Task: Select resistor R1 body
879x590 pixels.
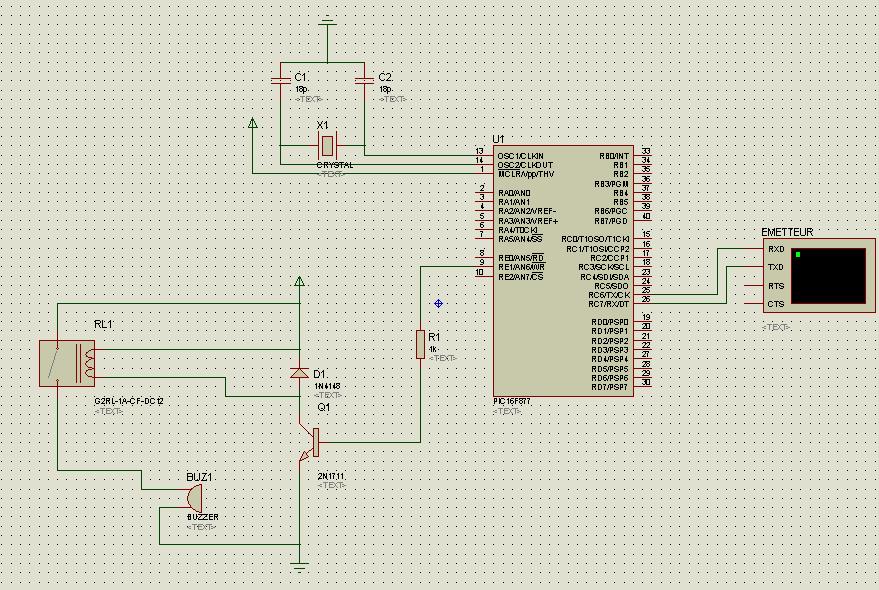Action: click(x=420, y=344)
